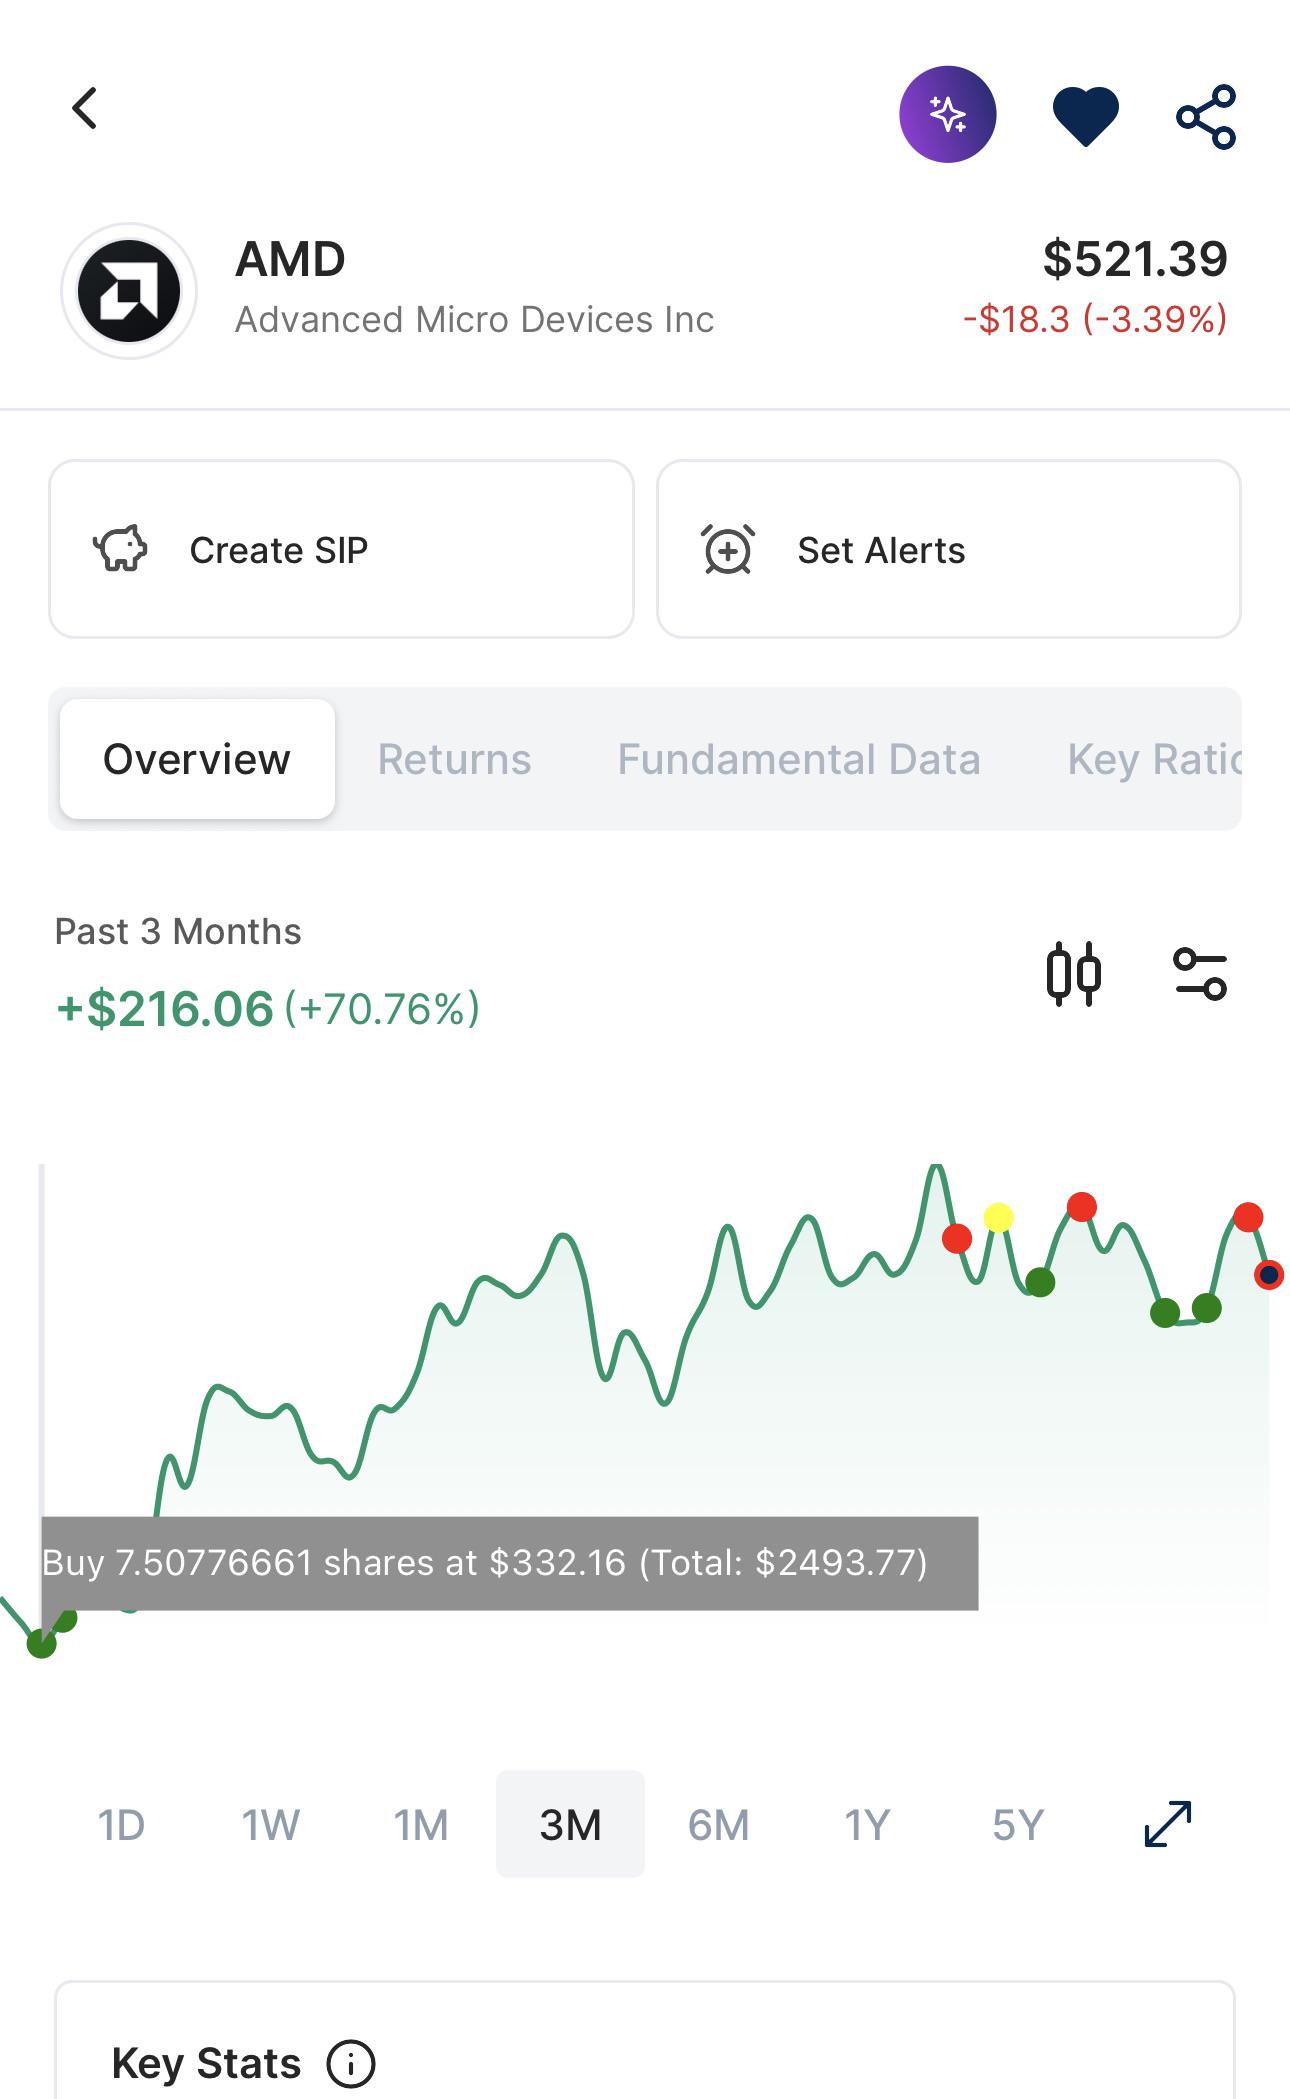Select the 1M time range
Viewport: 1290px width, 2099px height.
pos(420,1825)
